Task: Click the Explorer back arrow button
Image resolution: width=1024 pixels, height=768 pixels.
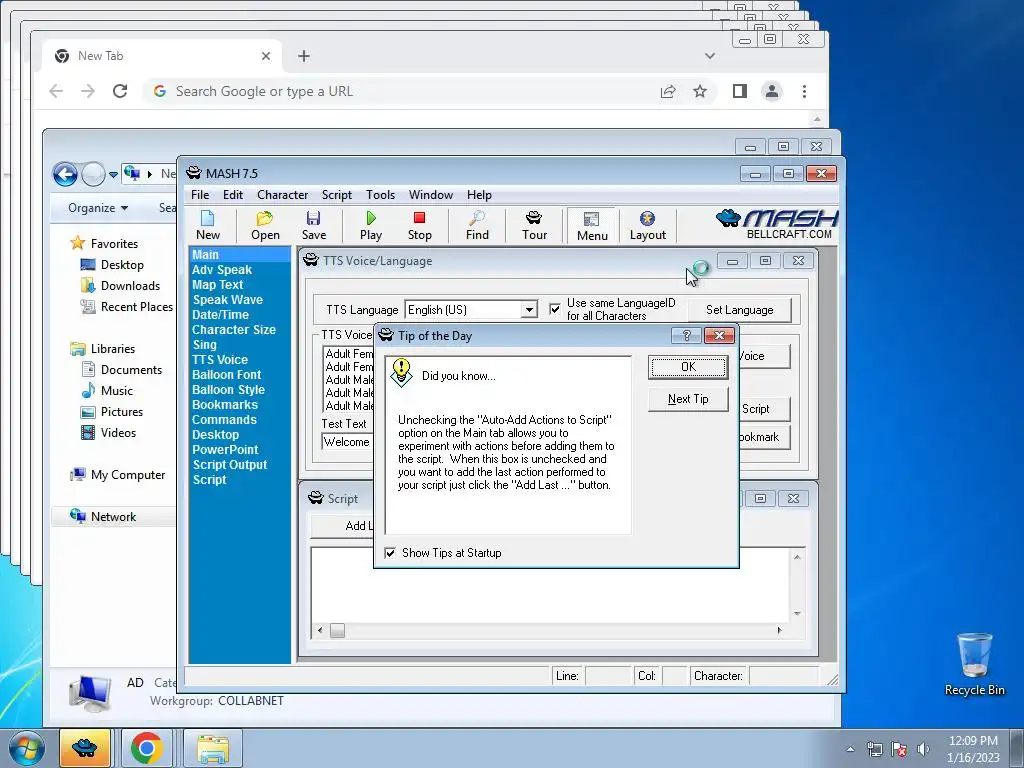Action: (x=65, y=174)
